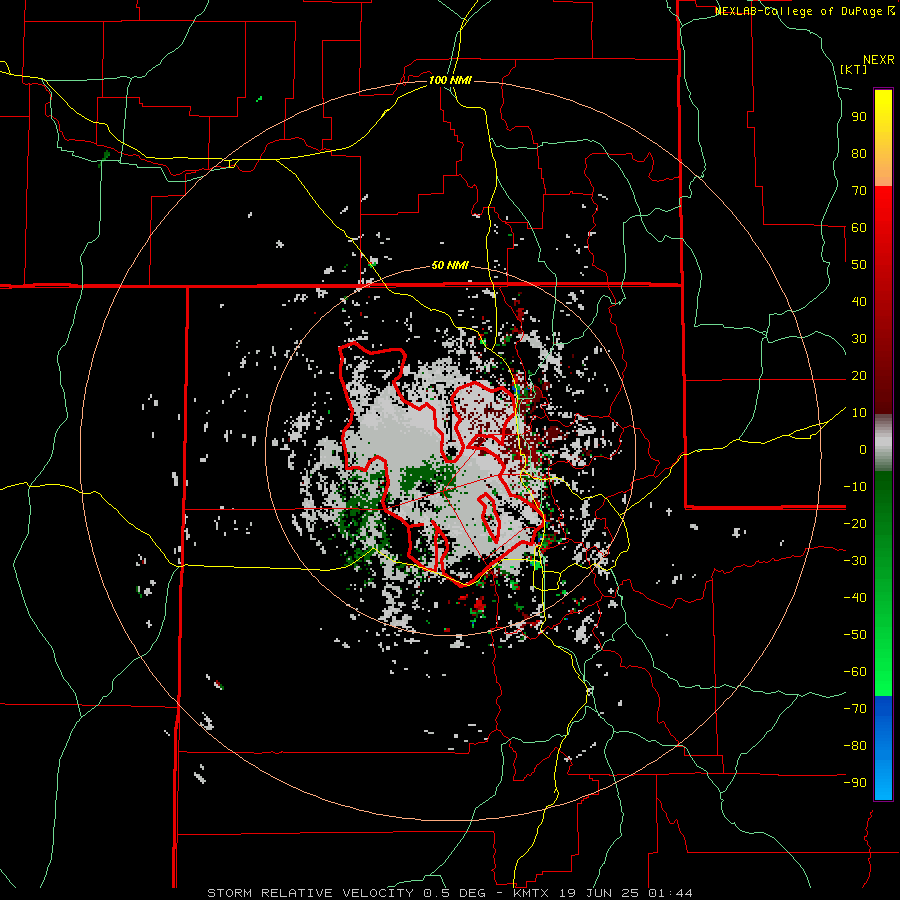The image size is (900, 900).
Task: Click the -10 scale label
Action: pyautogui.click(x=855, y=487)
